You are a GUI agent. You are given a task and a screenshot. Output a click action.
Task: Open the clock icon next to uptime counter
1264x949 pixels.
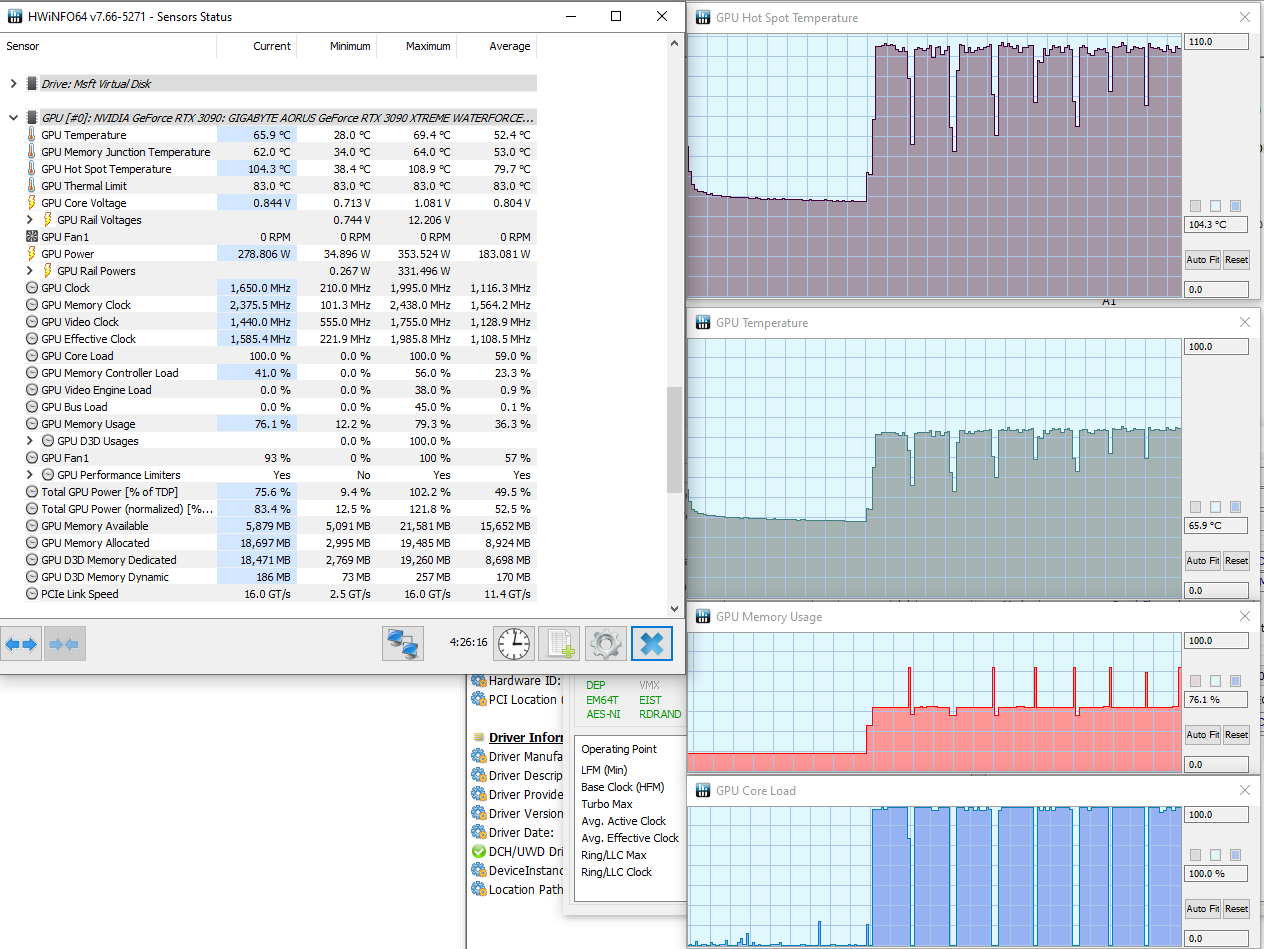point(513,643)
